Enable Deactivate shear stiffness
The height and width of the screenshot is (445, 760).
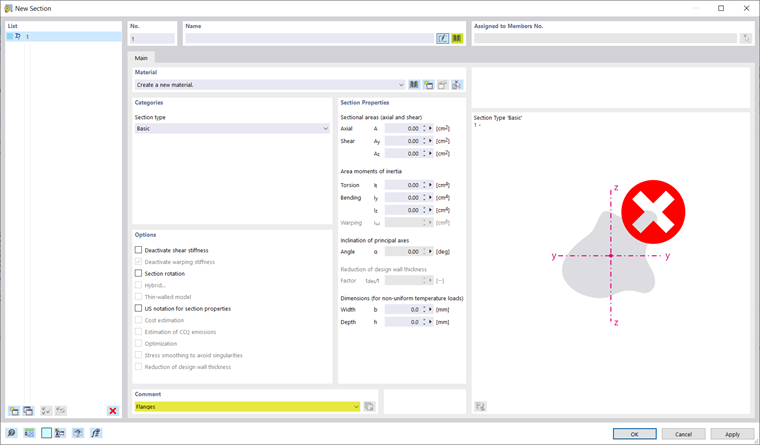[x=138, y=250]
